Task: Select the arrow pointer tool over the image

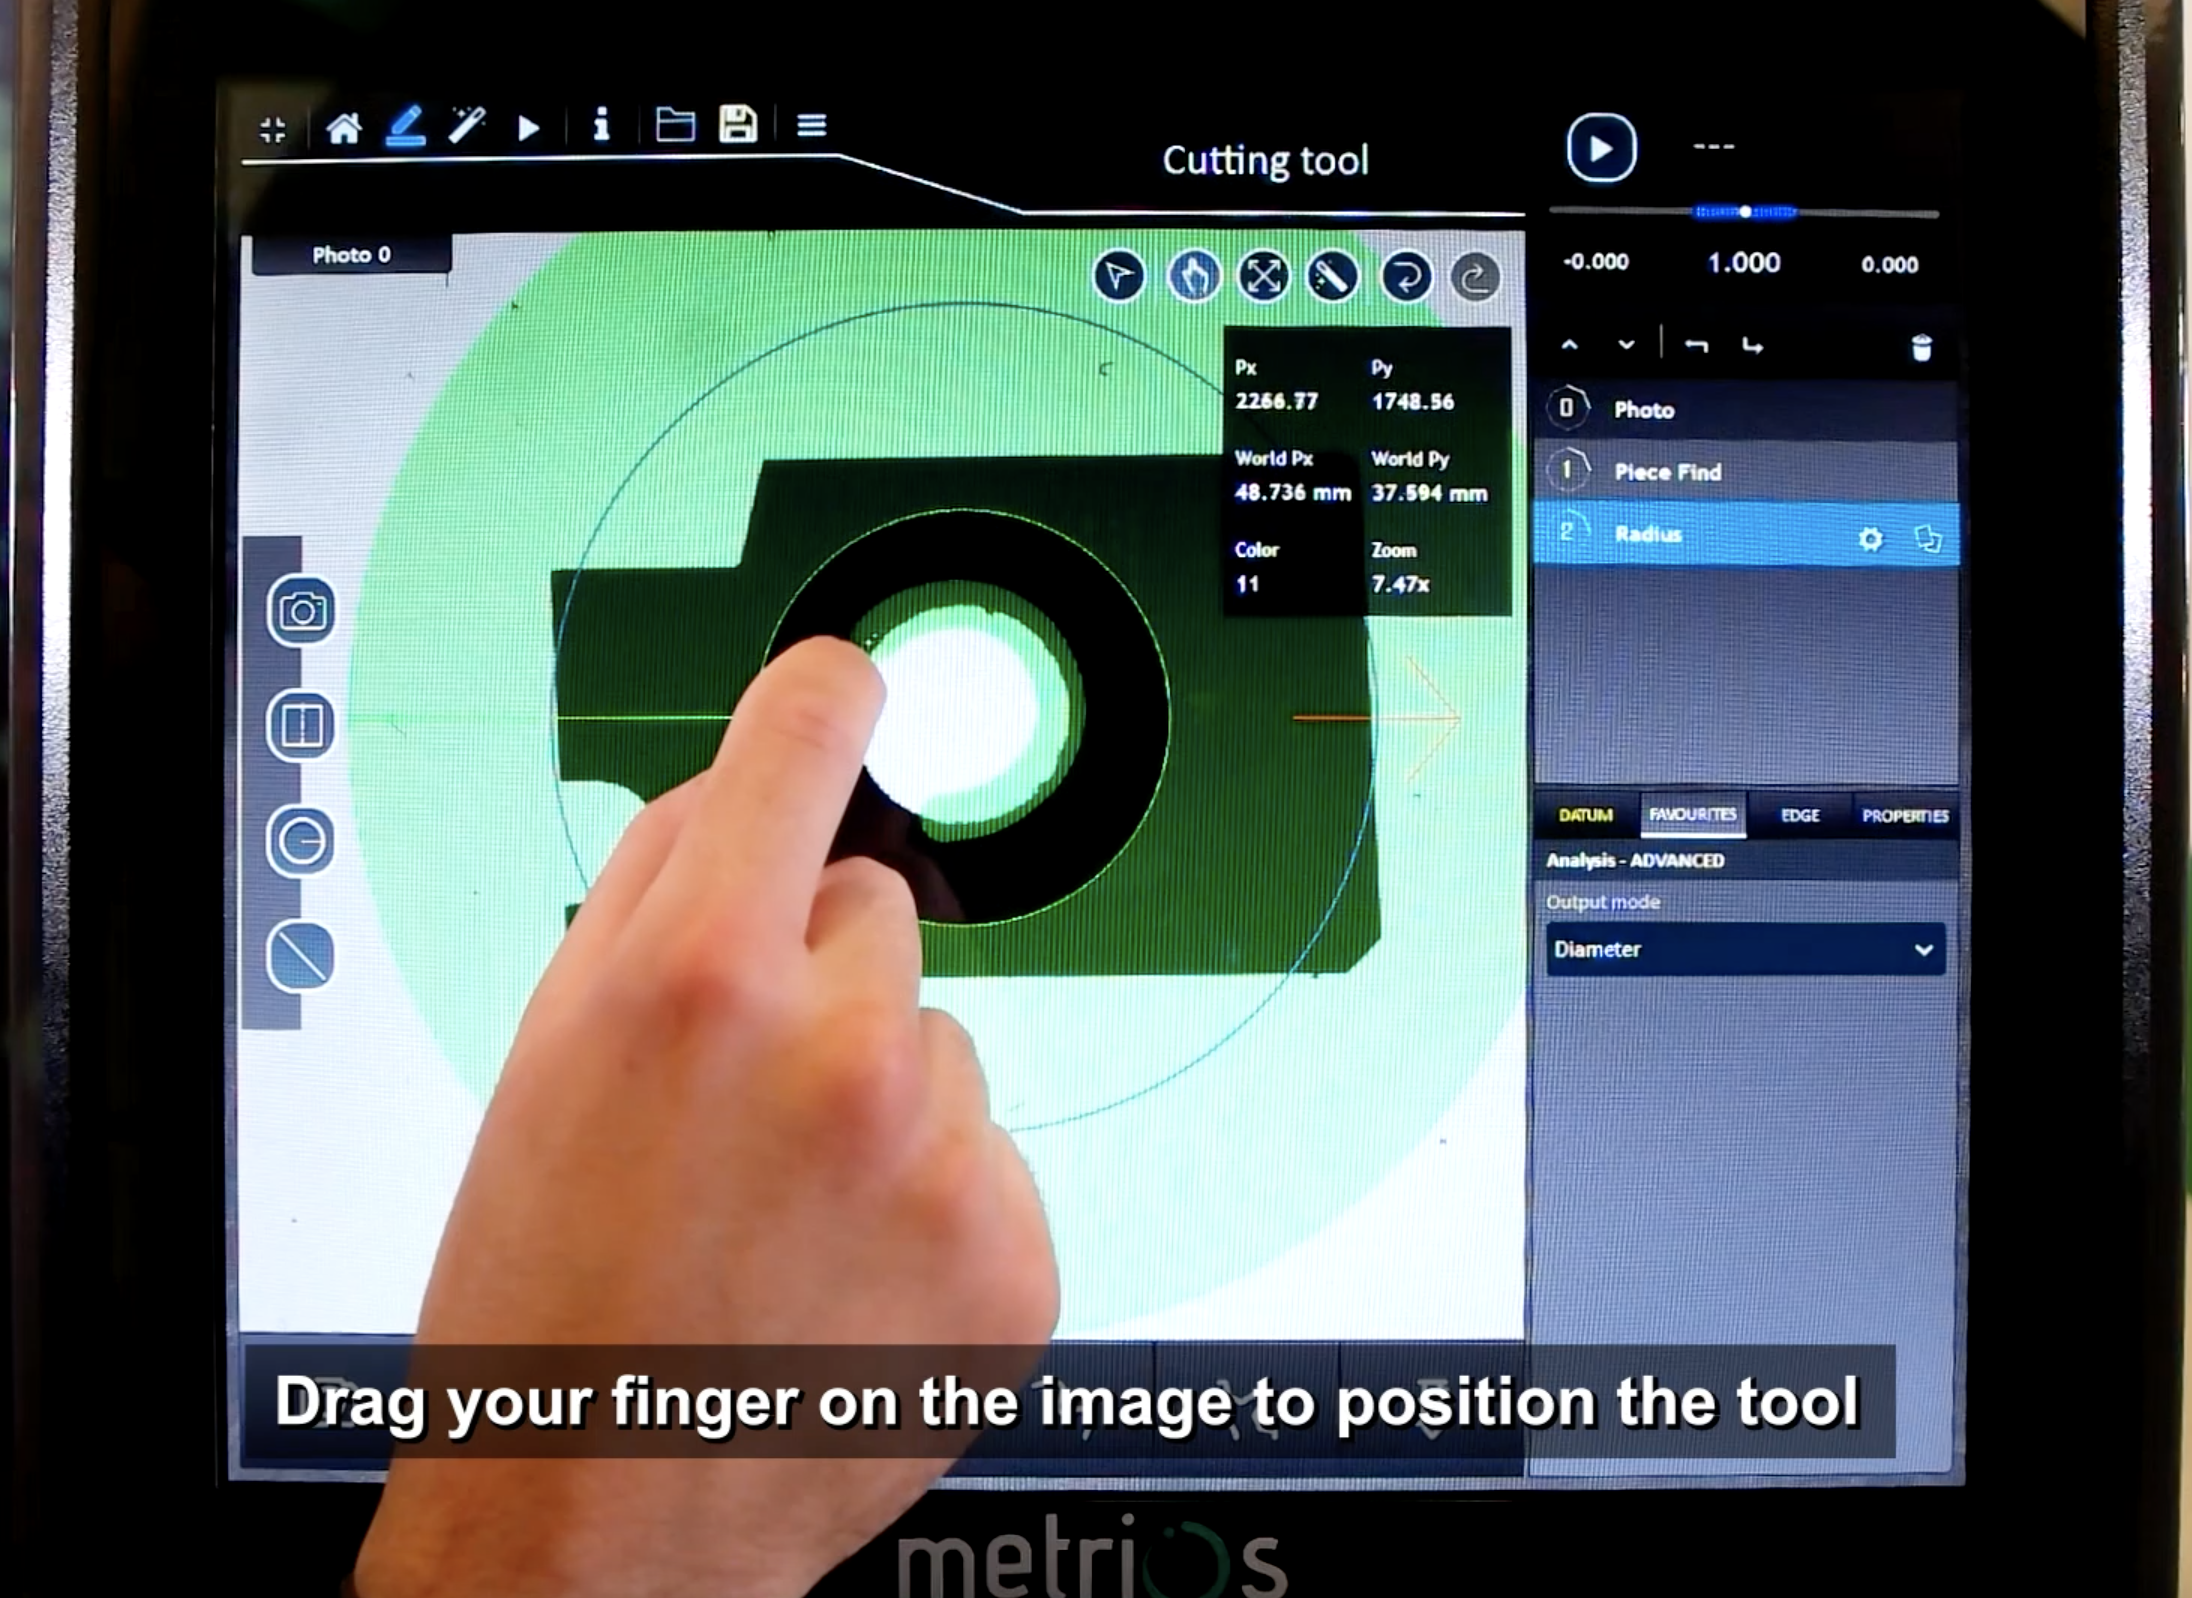Action: point(1119,276)
